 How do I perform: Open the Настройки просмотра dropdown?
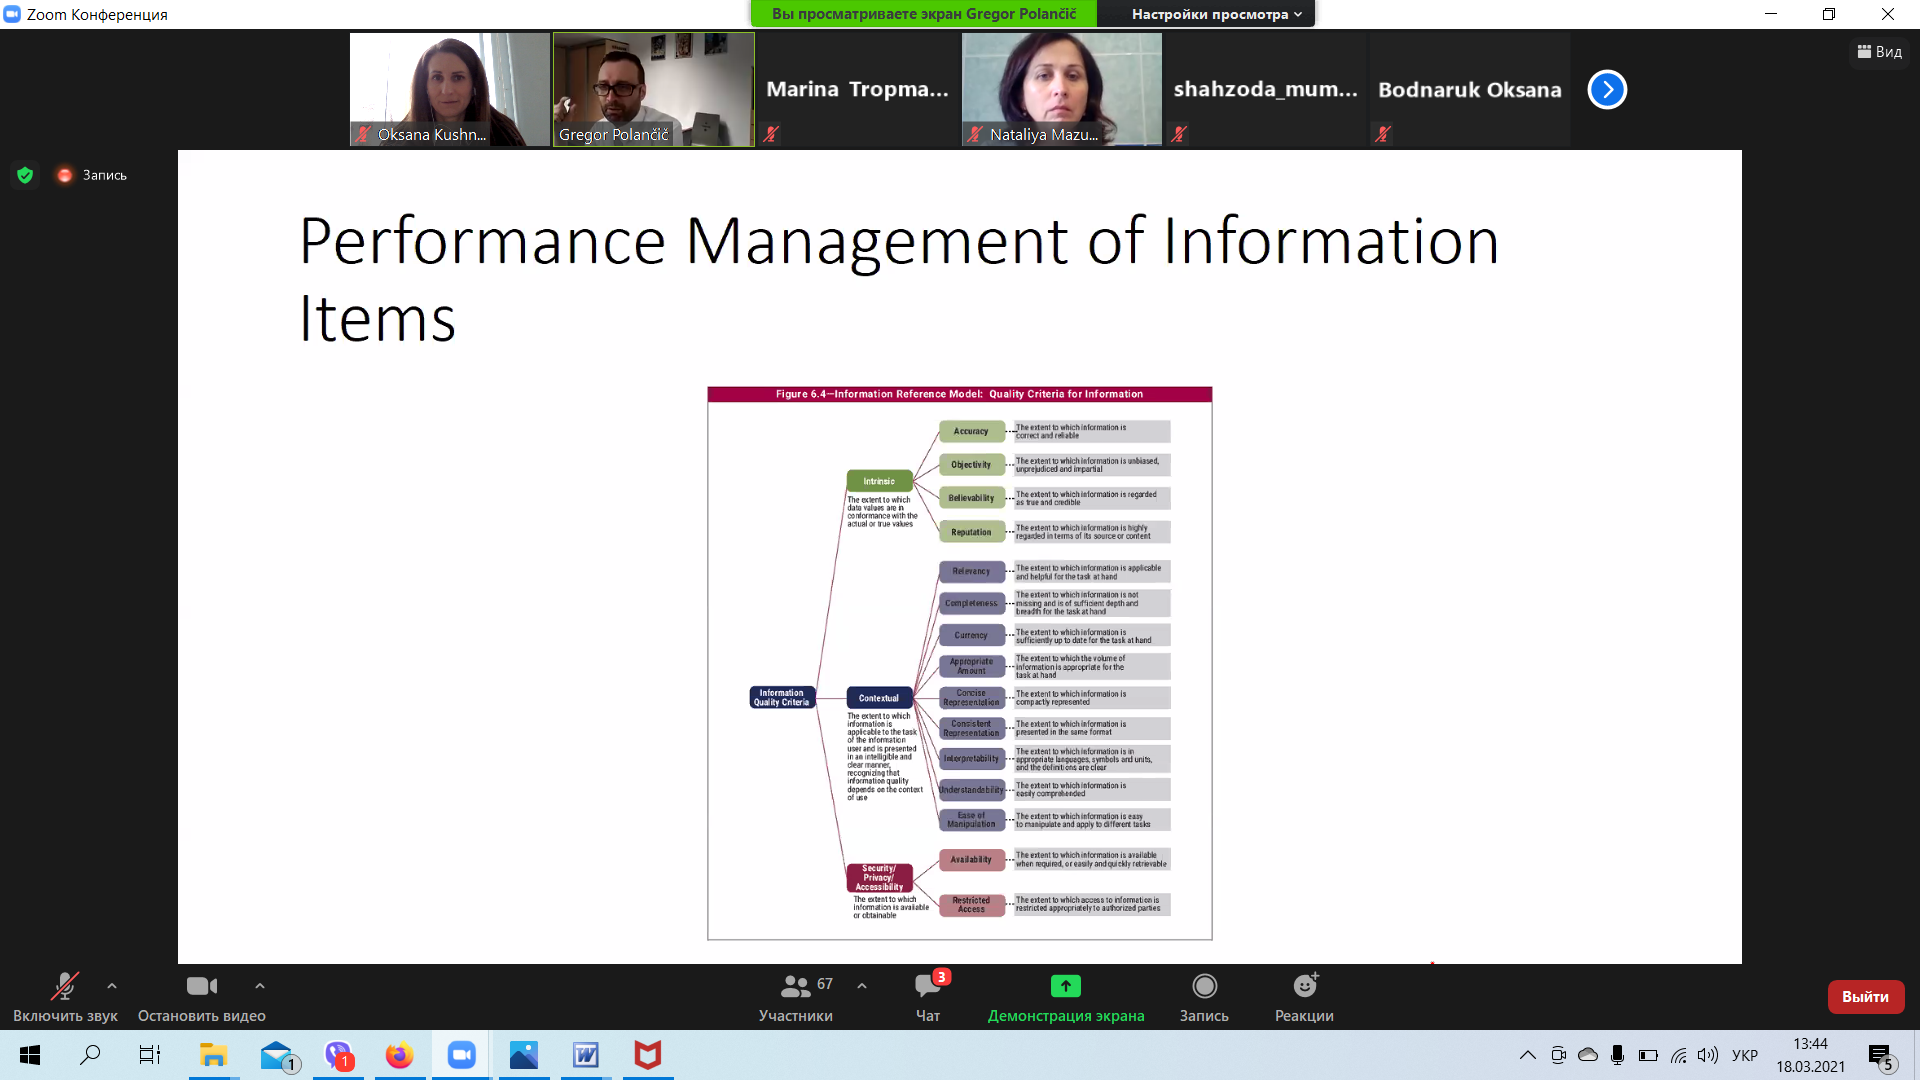[1216, 14]
